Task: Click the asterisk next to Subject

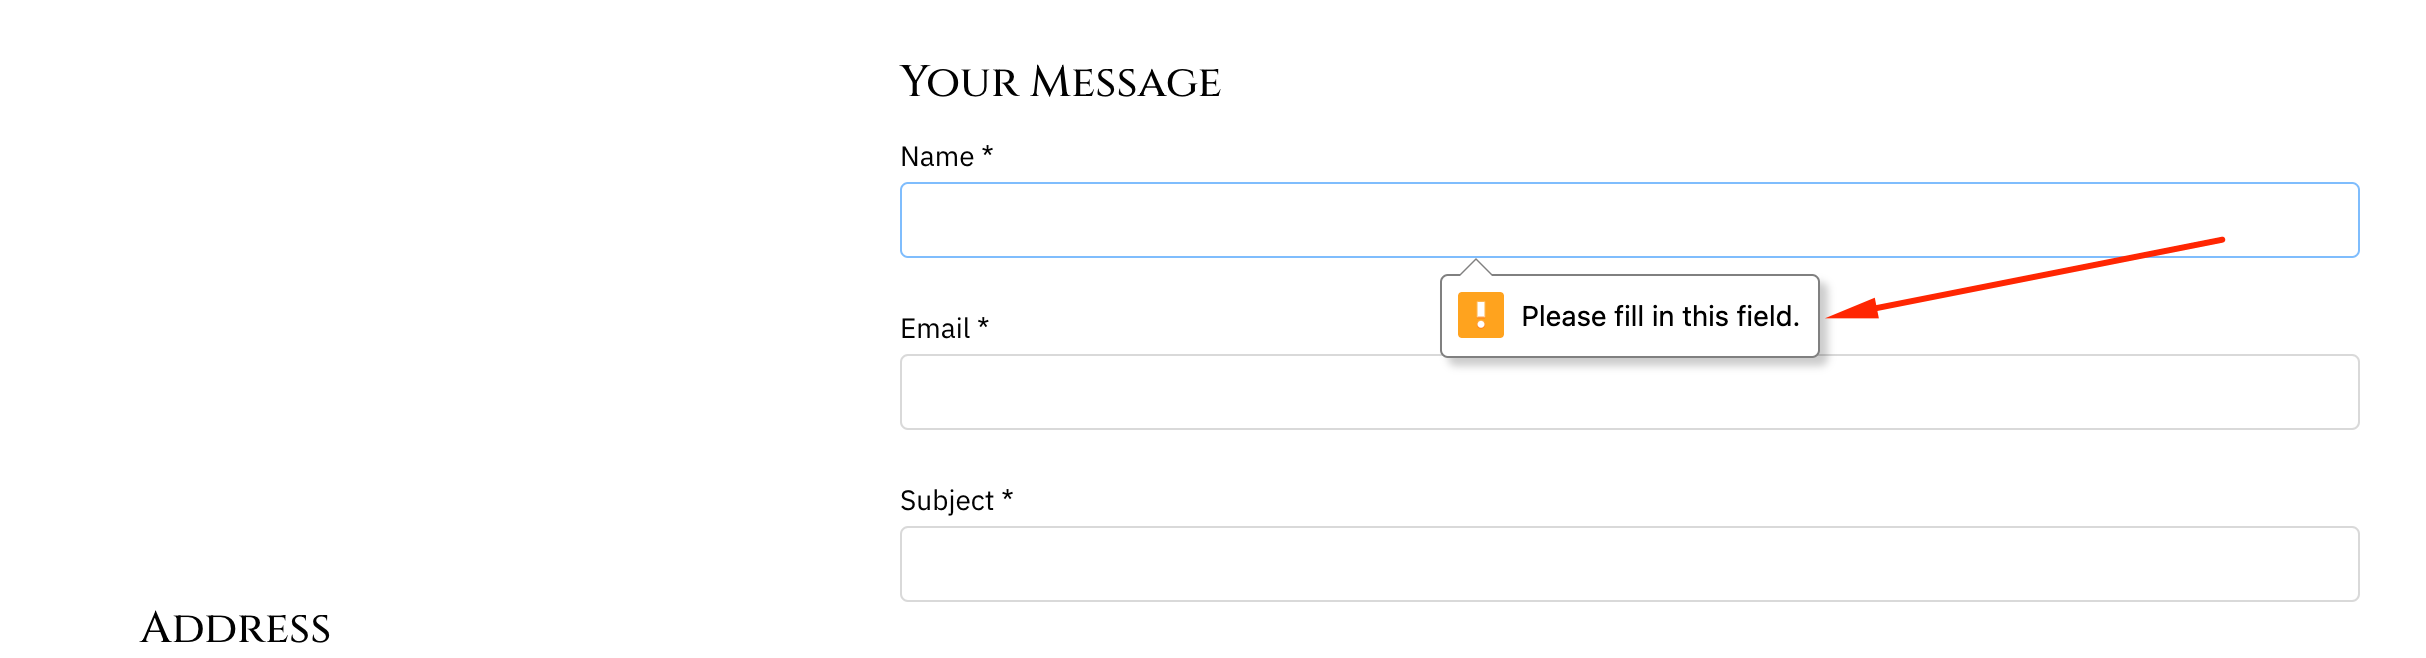Action: click(x=1010, y=499)
